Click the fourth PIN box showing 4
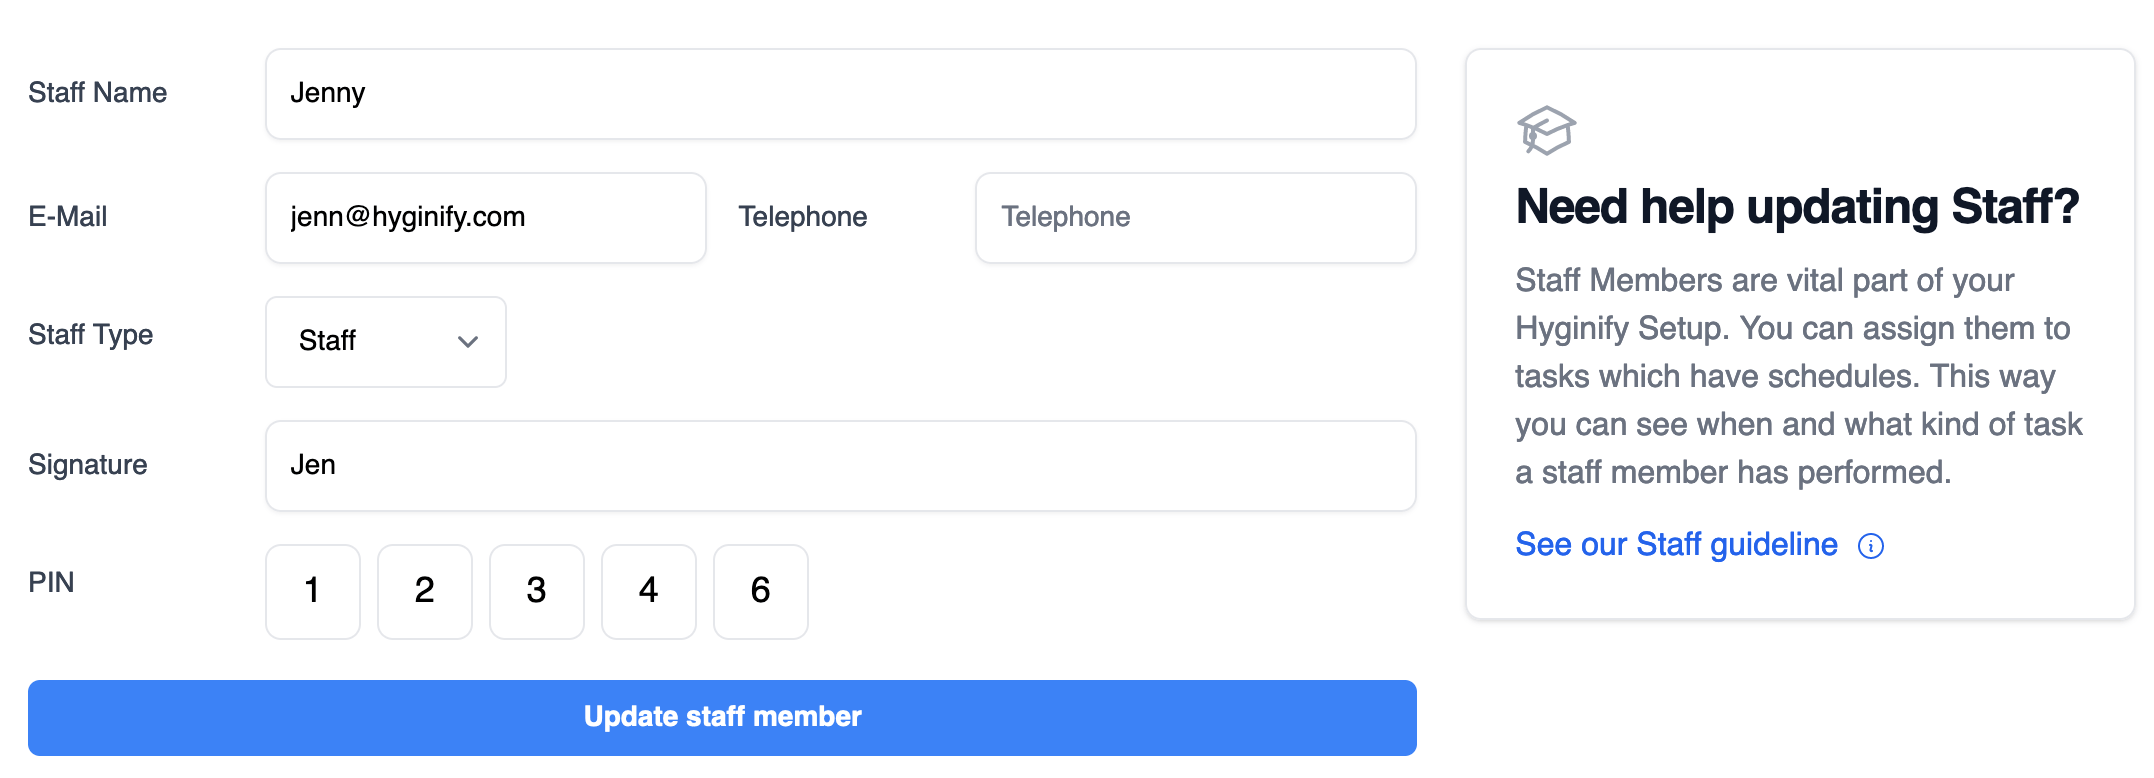 coord(649,591)
